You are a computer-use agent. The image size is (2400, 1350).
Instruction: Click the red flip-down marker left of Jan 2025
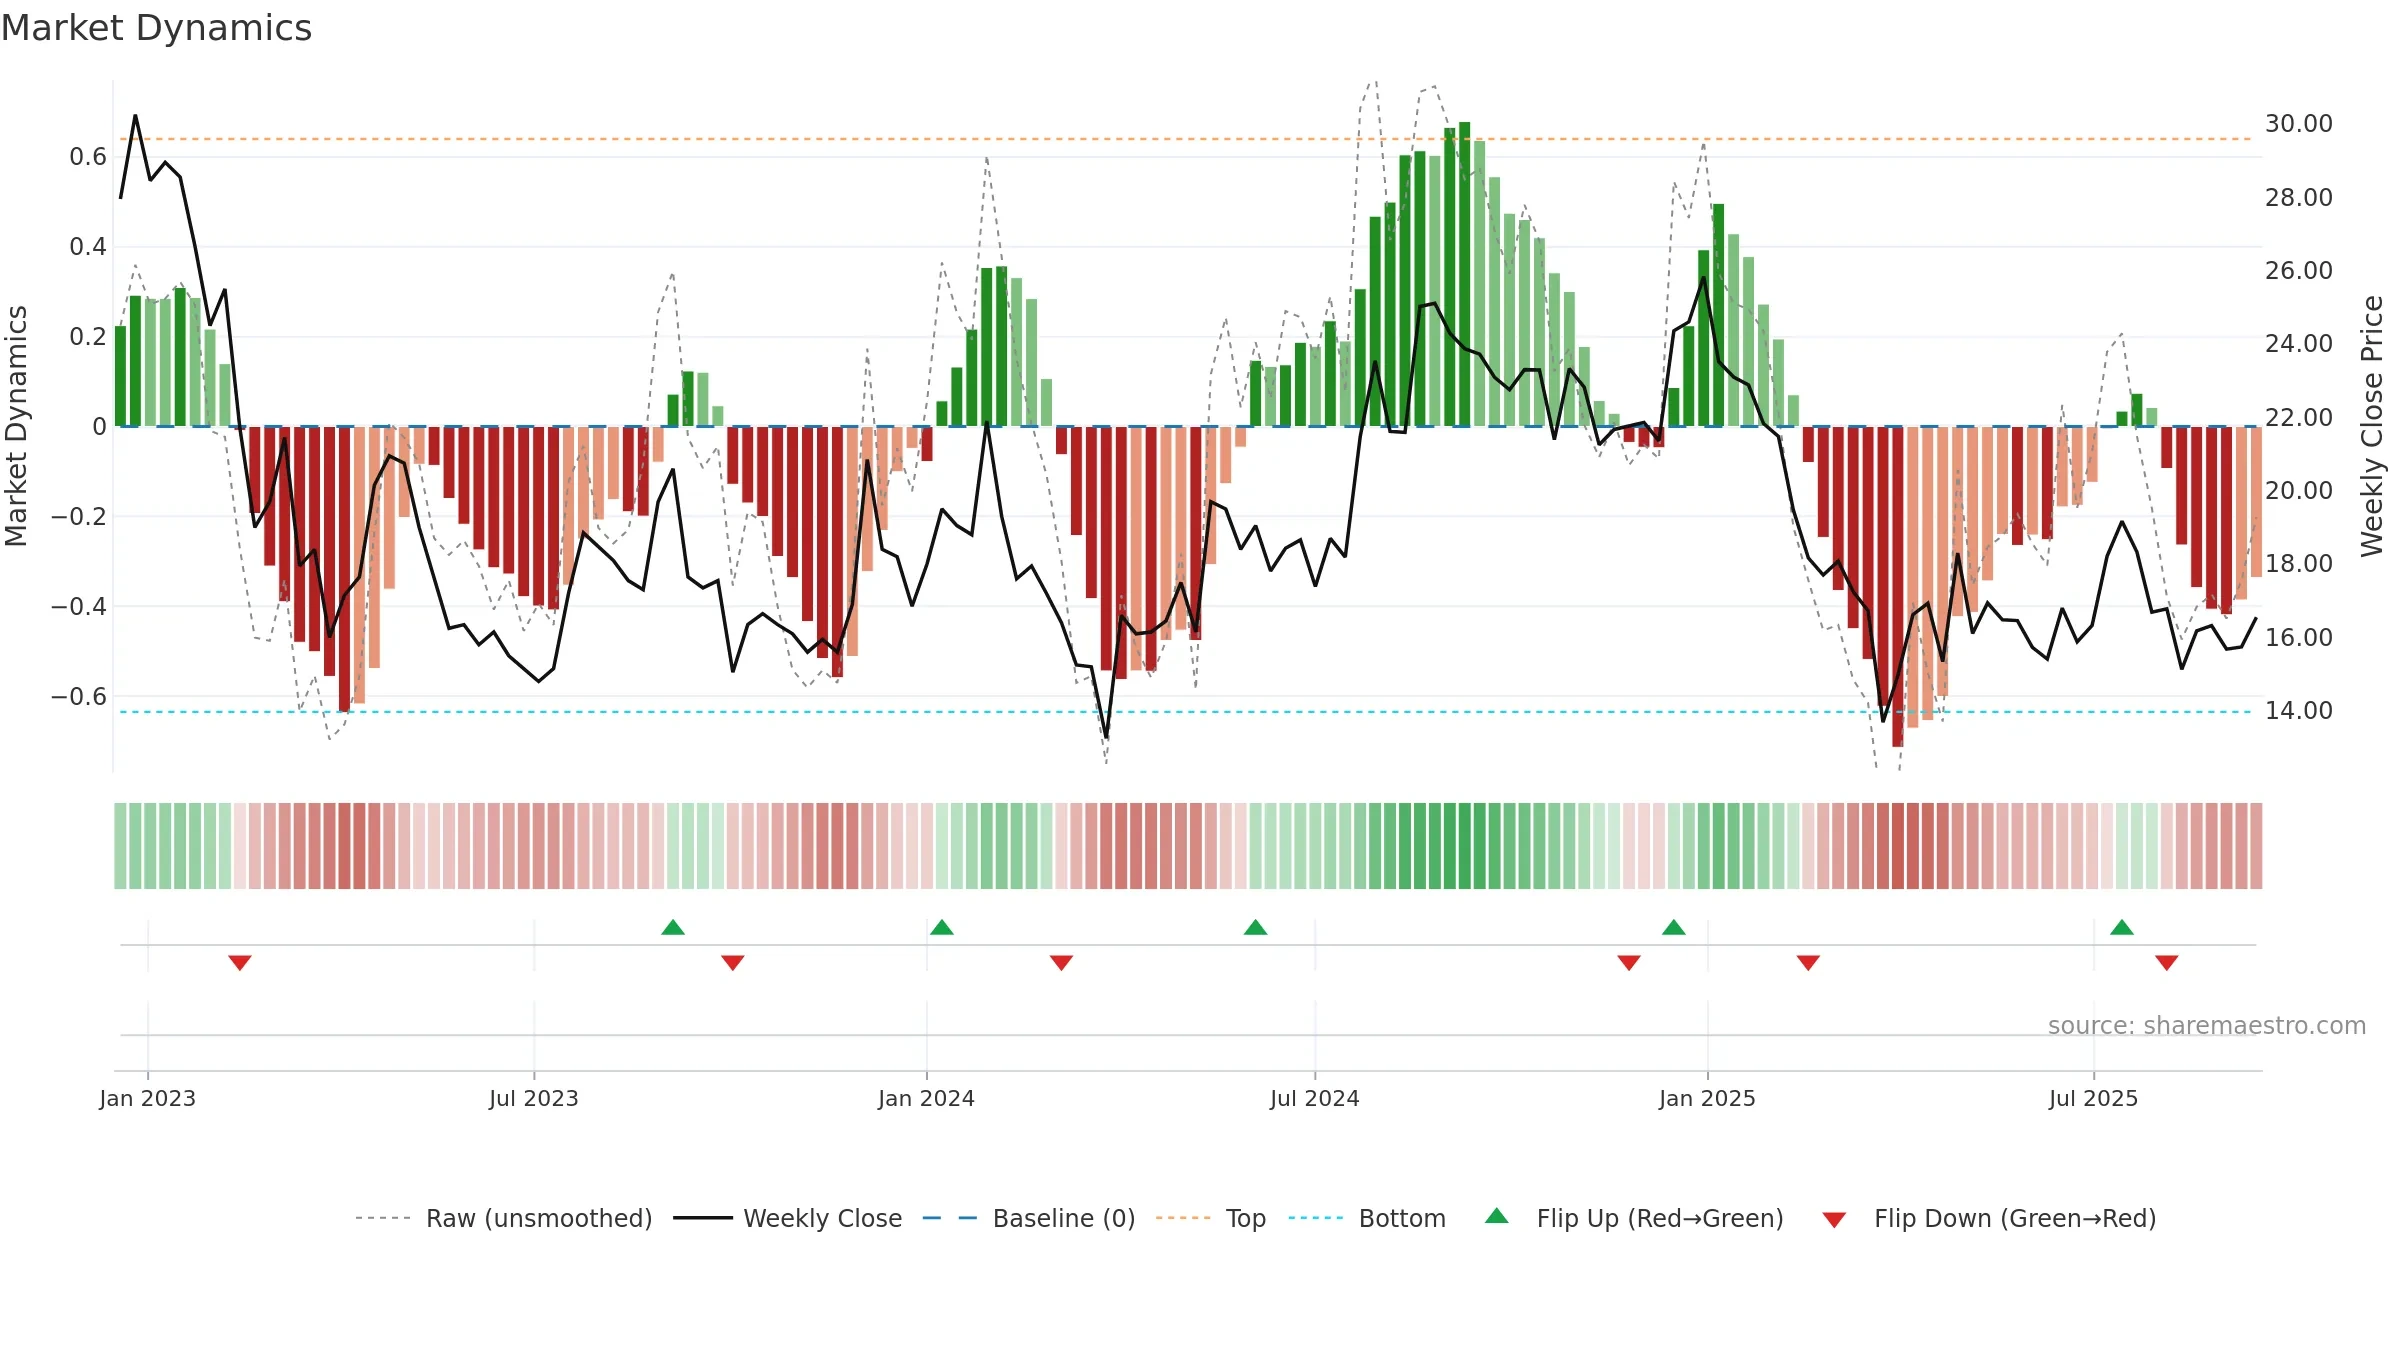pyautogui.click(x=1629, y=963)
